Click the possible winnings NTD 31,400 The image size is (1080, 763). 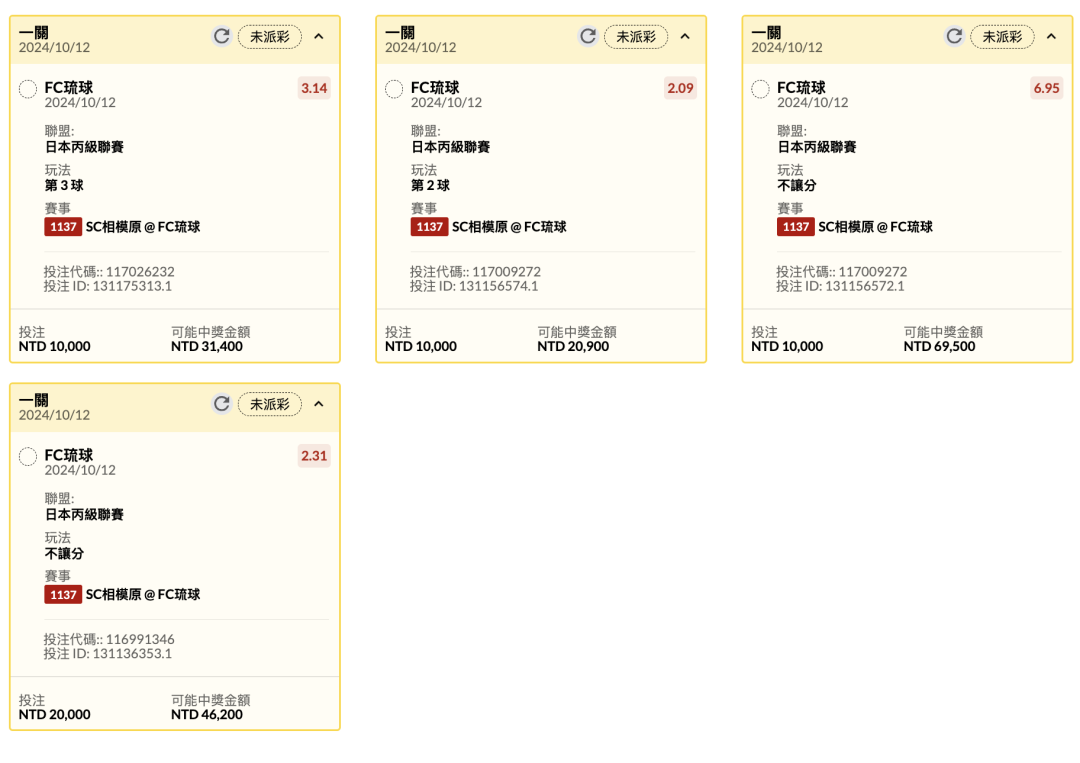pos(207,346)
